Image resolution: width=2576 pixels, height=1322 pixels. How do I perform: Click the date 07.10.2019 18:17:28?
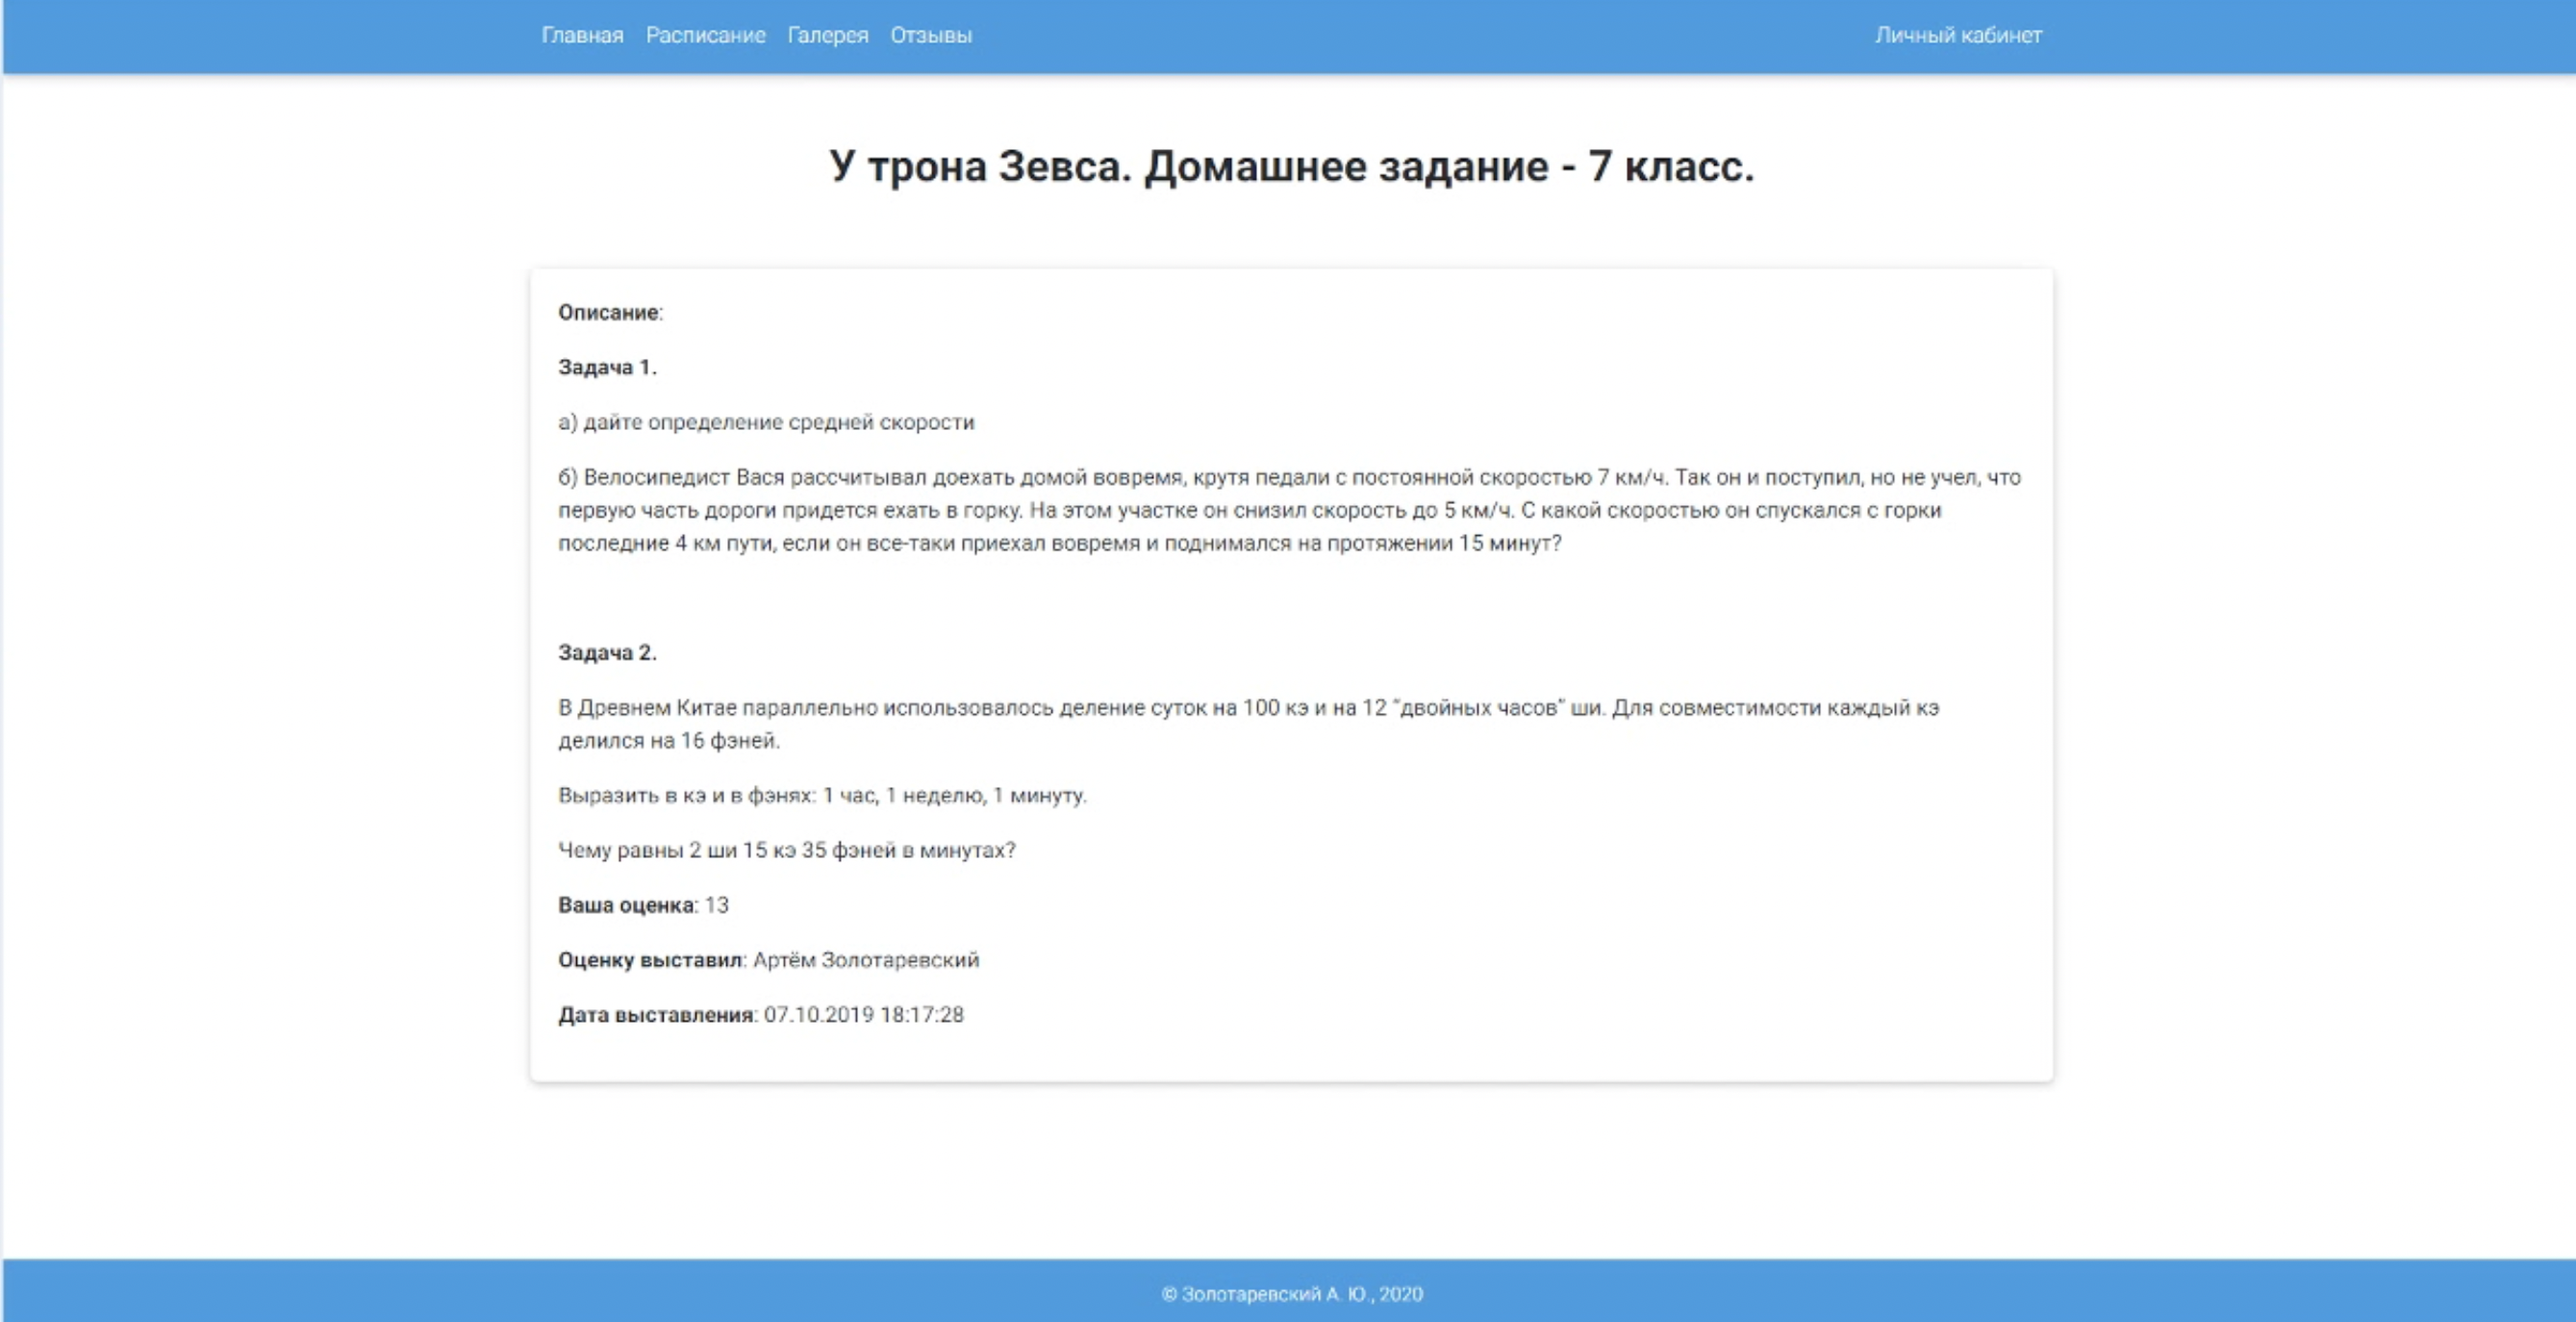(x=864, y=1015)
